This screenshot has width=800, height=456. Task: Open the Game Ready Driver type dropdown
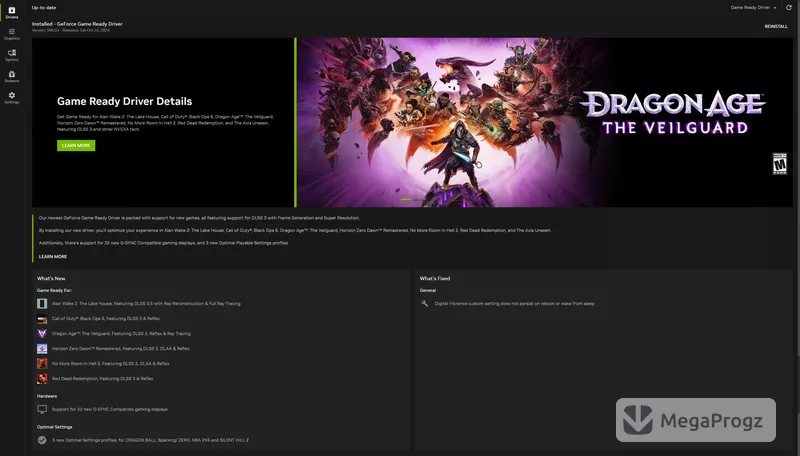pyautogui.click(x=754, y=8)
